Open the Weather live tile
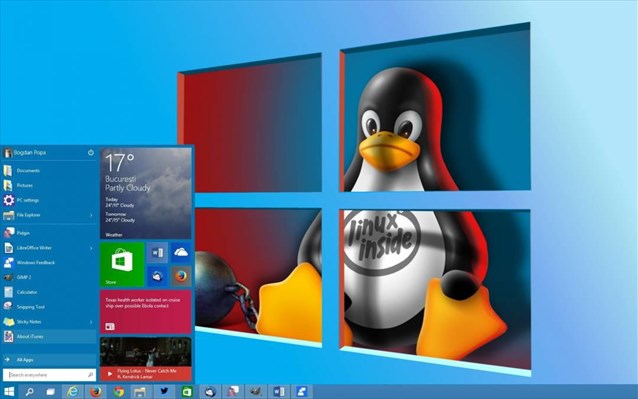The height and width of the screenshot is (399, 638). click(146, 193)
